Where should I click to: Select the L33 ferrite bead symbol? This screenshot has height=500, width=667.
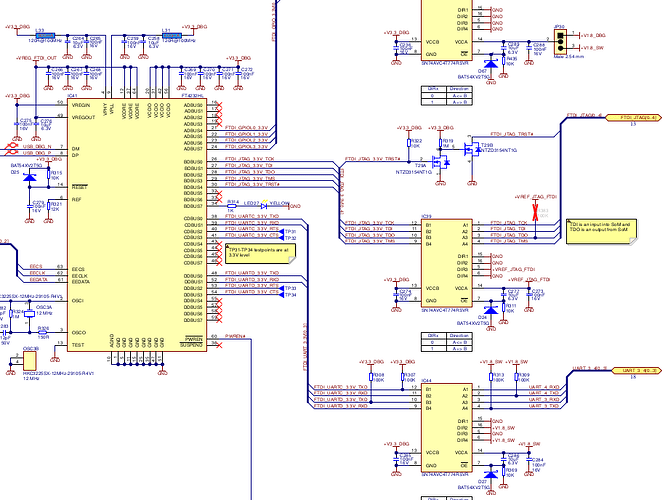45,35
